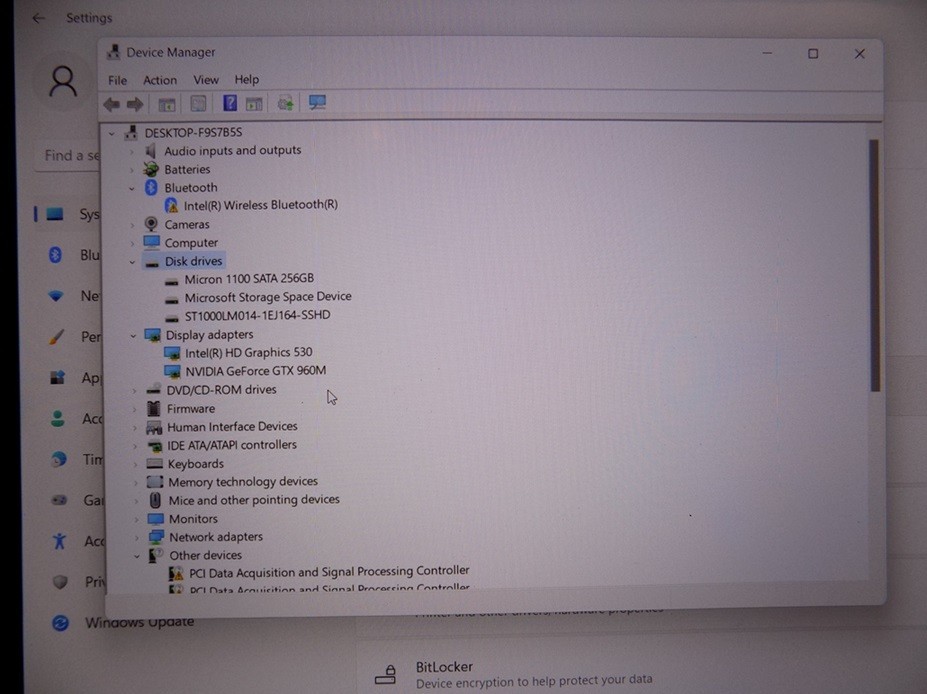Click the Settings user account avatar
Viewport: 927px width, 694px height.
pos(63,81)
